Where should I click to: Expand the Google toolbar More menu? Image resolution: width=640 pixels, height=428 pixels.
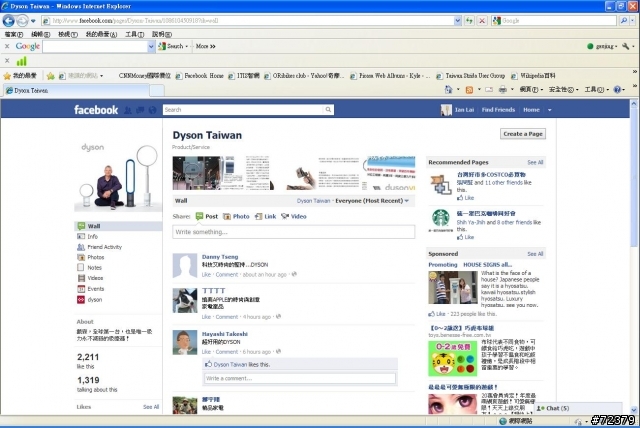205,46
